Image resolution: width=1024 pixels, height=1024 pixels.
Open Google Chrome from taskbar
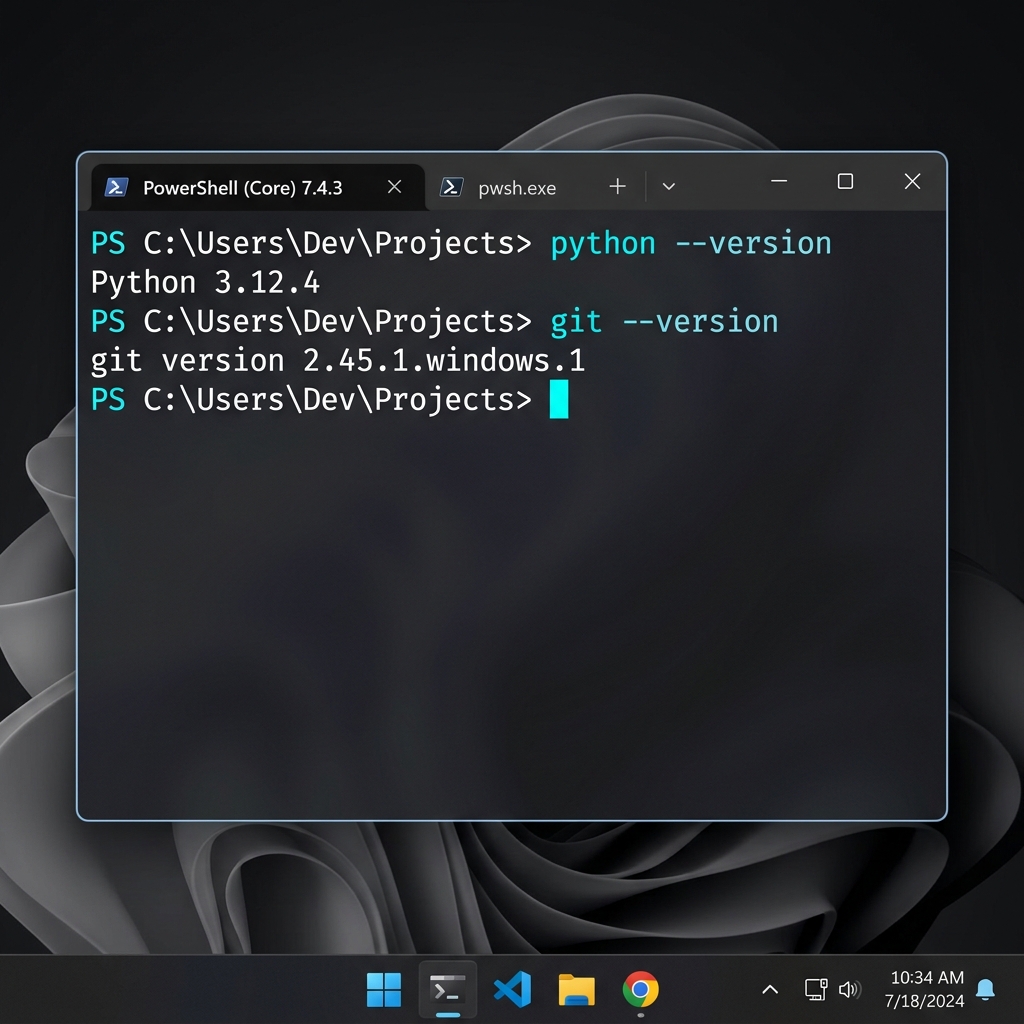641,990
